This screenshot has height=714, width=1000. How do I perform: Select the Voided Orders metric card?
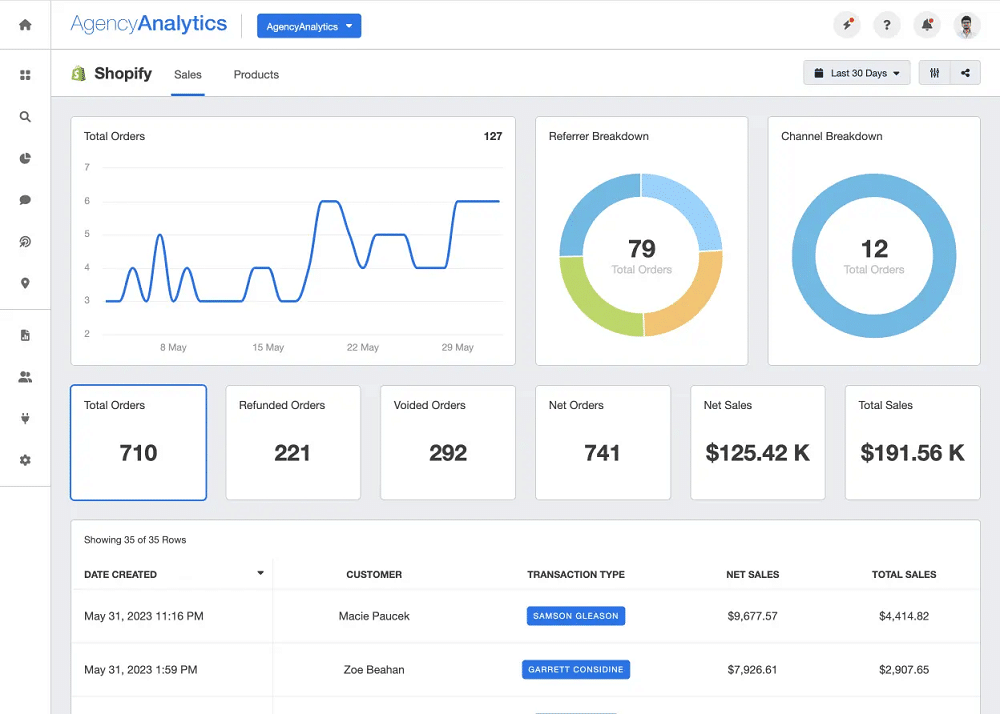tap(447, 442)
